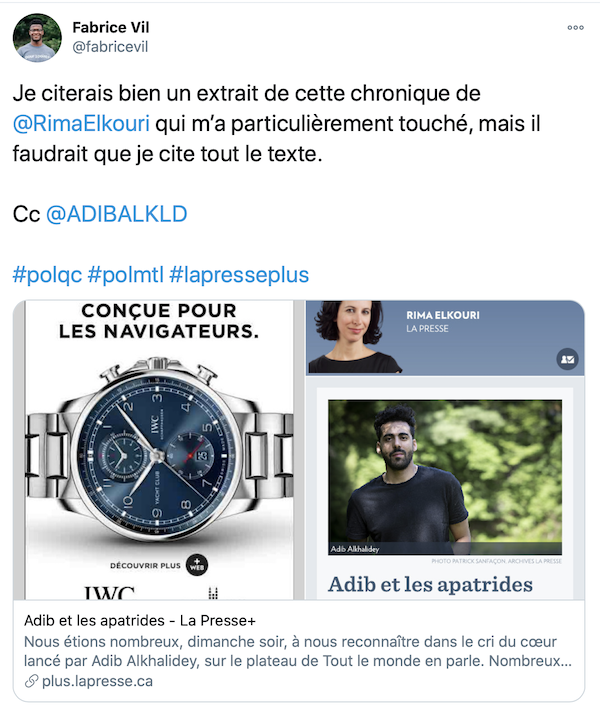
Task: Open the tweet's three-dot more options menu
Action: point(575,28)
